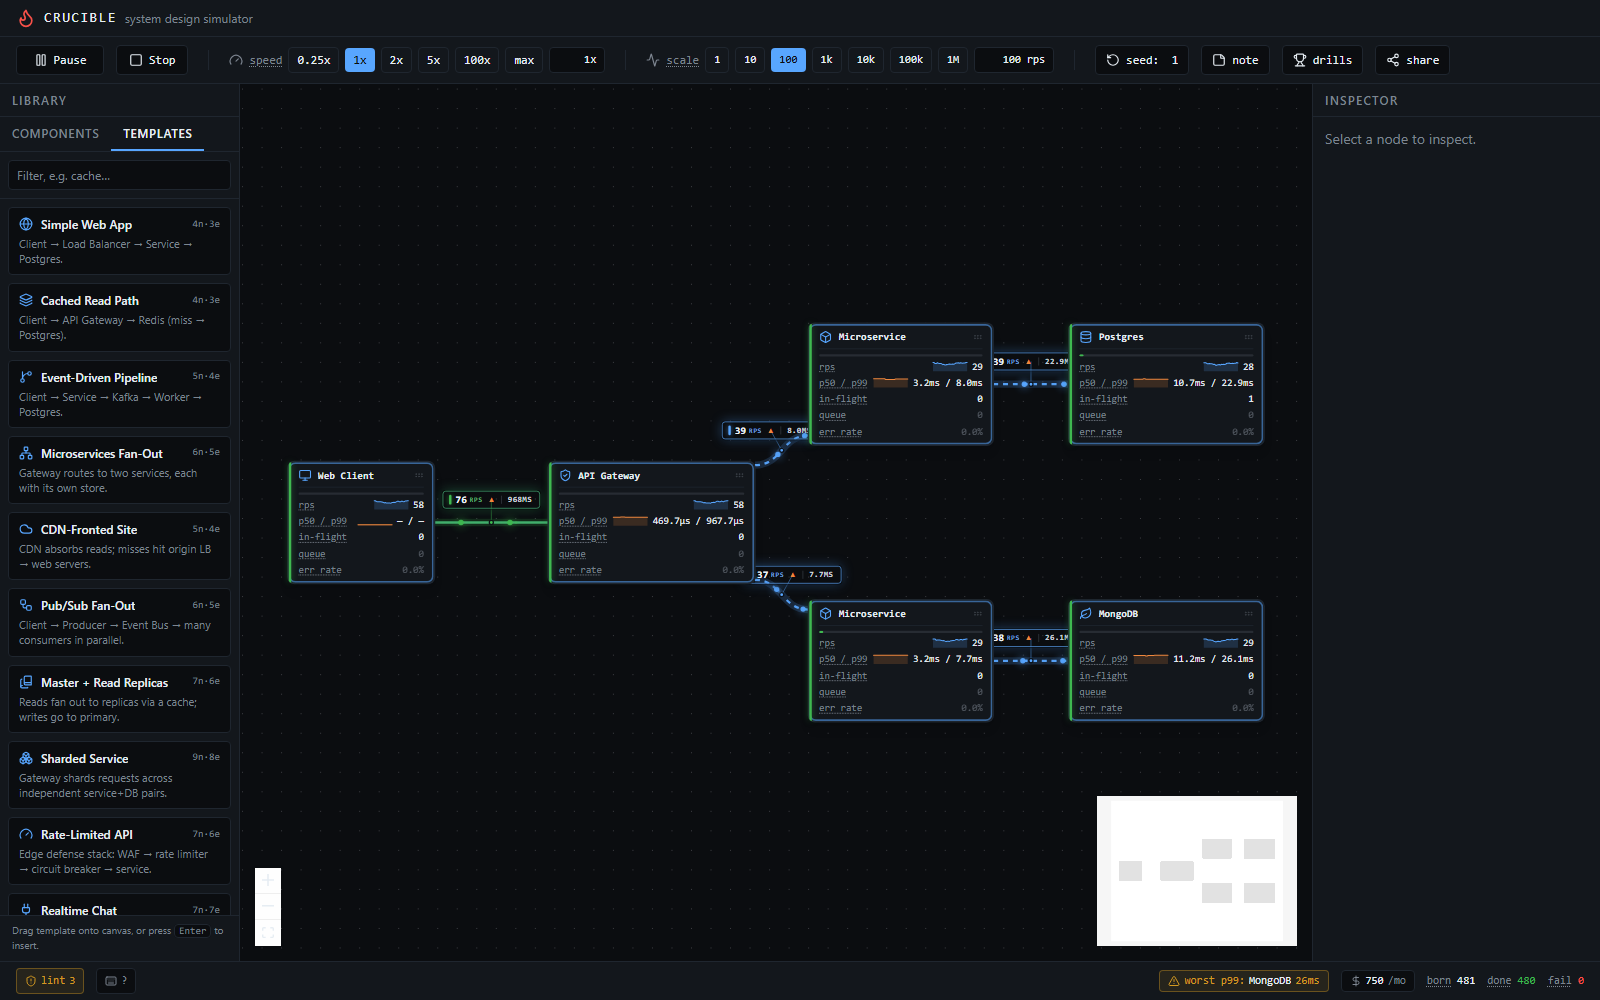The height and width of the screenshot is (1000, 1600).
Task: Add a note to the canvas
Action: pyautogui.click(x=1236, y=60)
